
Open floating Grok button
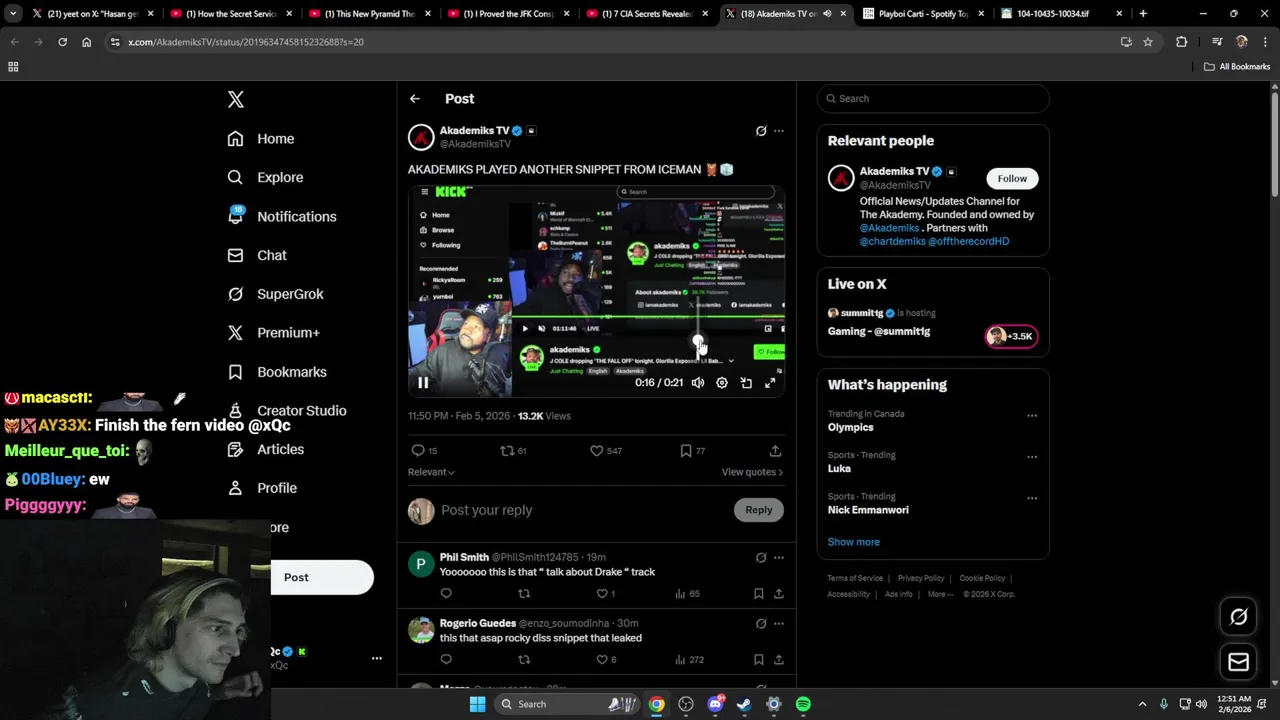tap(1239, 617)
